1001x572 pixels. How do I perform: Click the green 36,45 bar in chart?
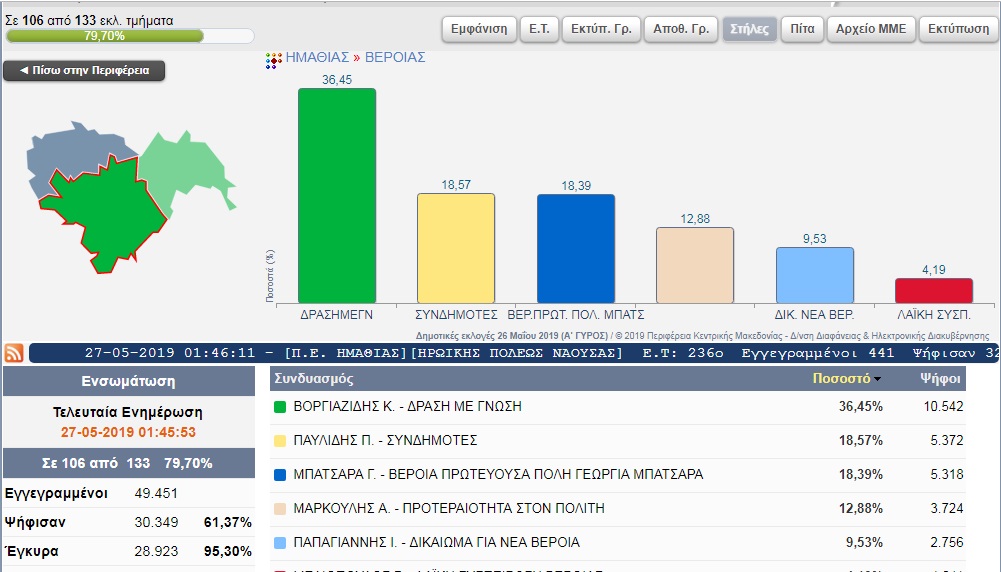tap(337, 195)
